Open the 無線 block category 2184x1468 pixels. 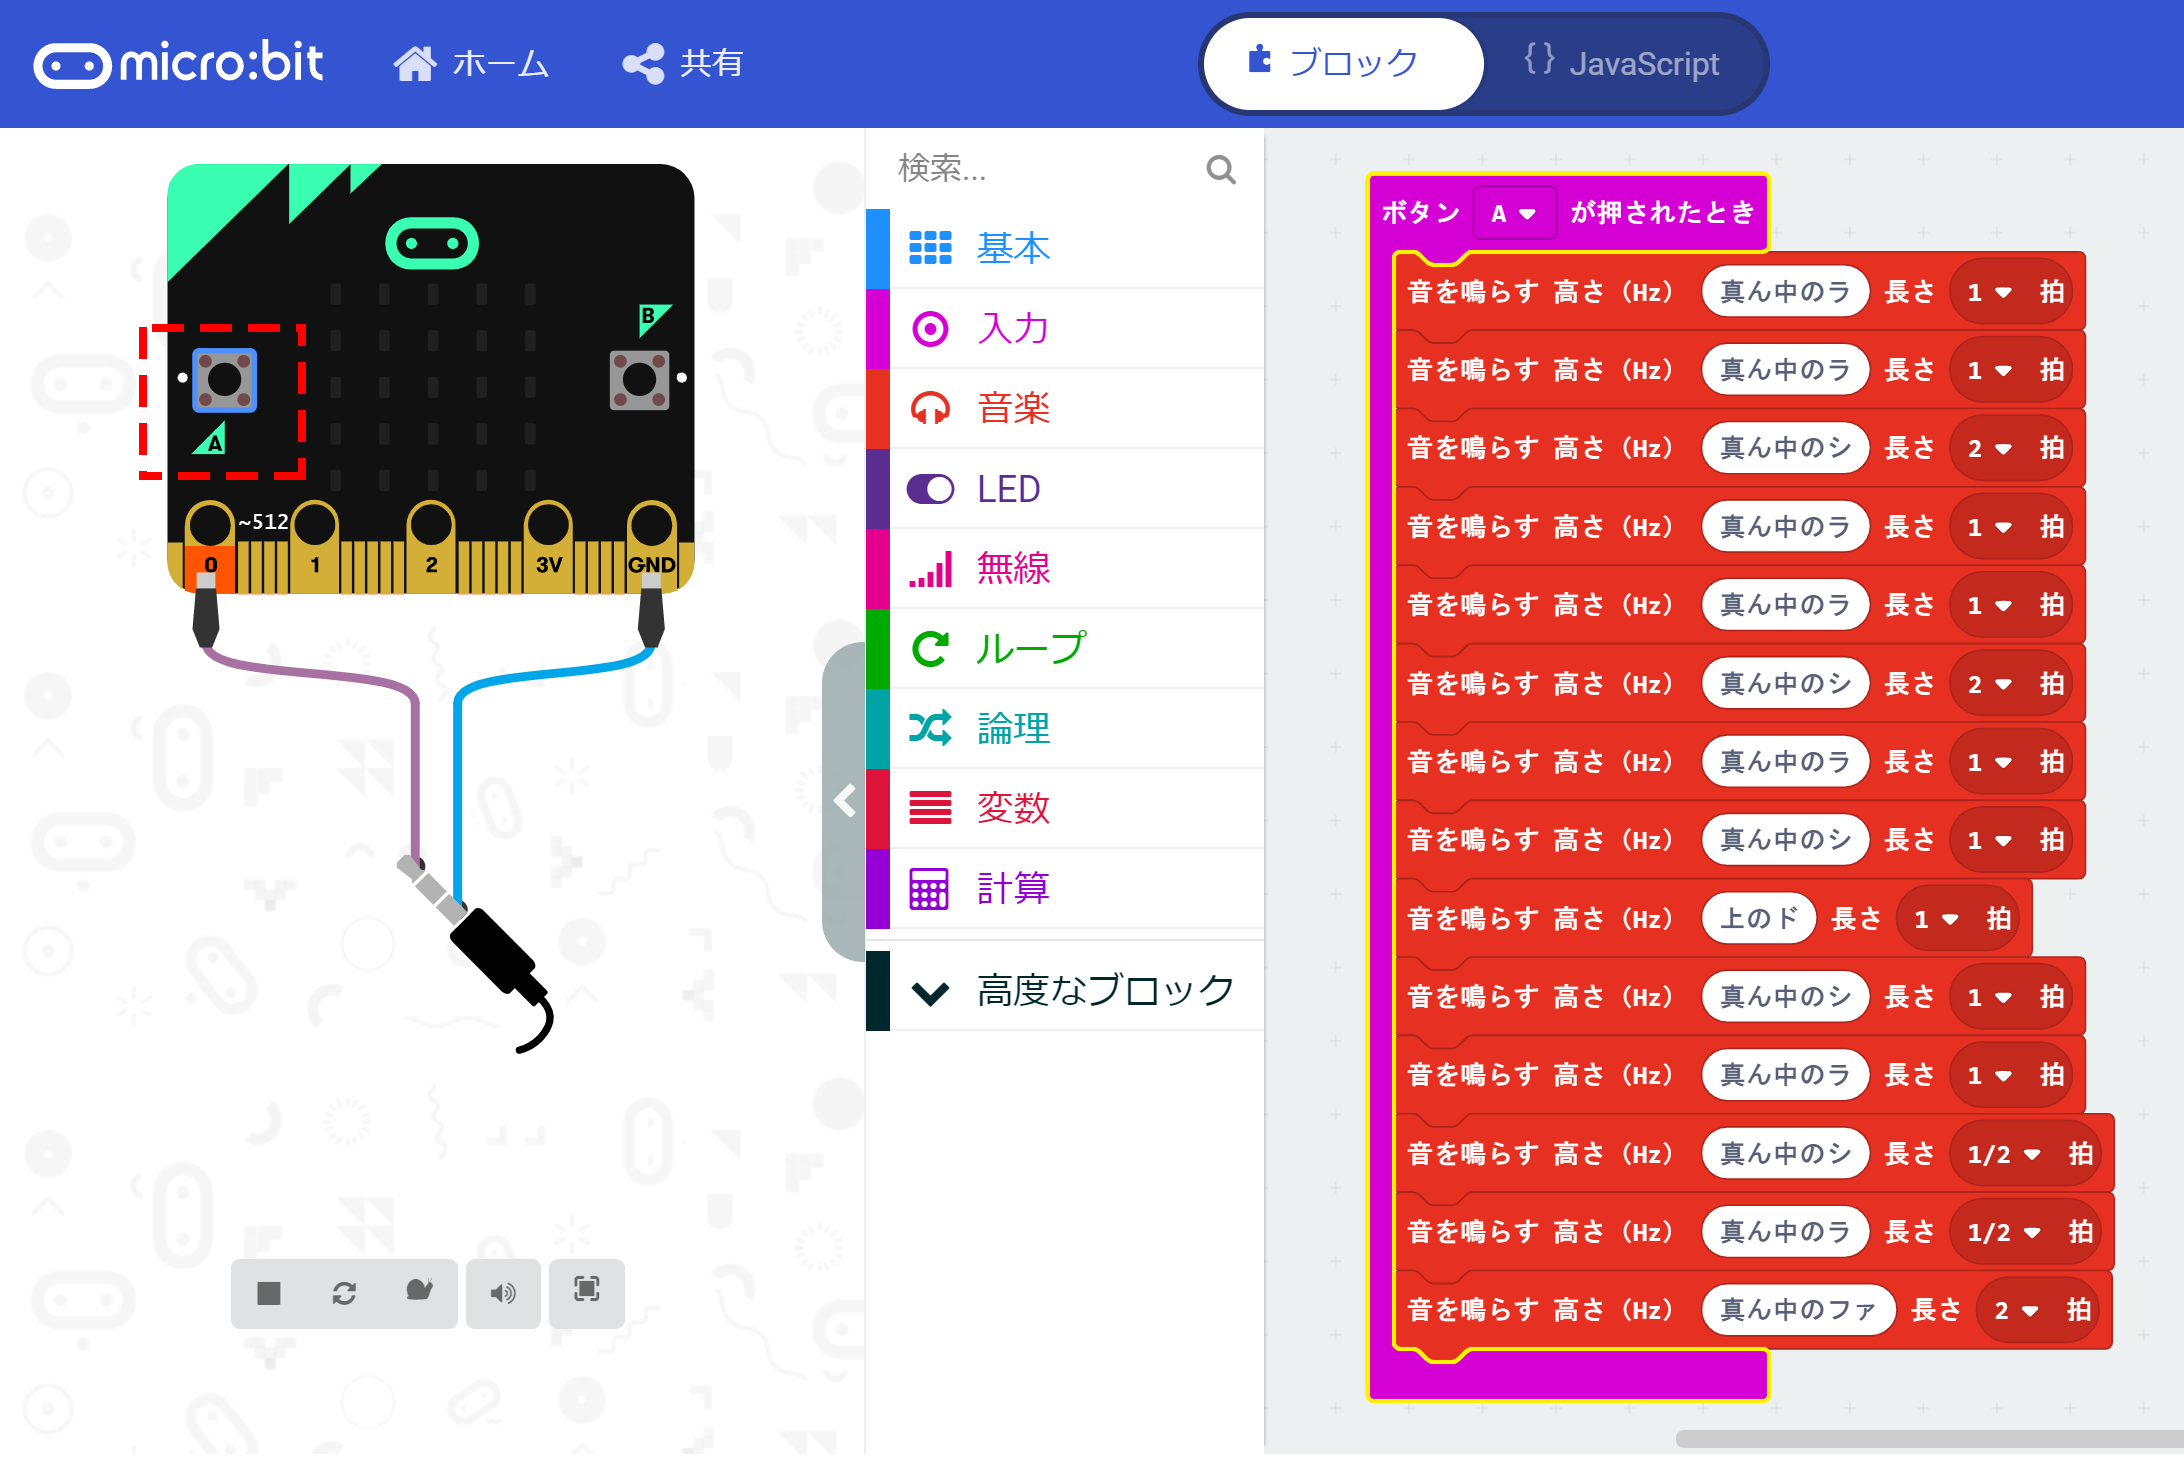[1012, 568]
